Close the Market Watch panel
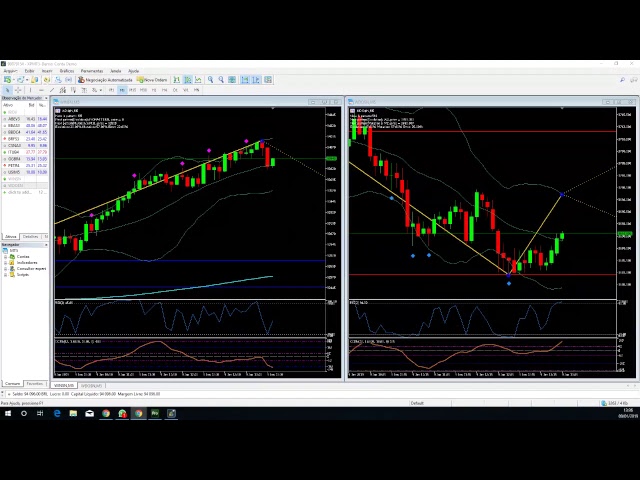Image resolution: width=640 pixels, height=480 pixels. tap(46, 98)
